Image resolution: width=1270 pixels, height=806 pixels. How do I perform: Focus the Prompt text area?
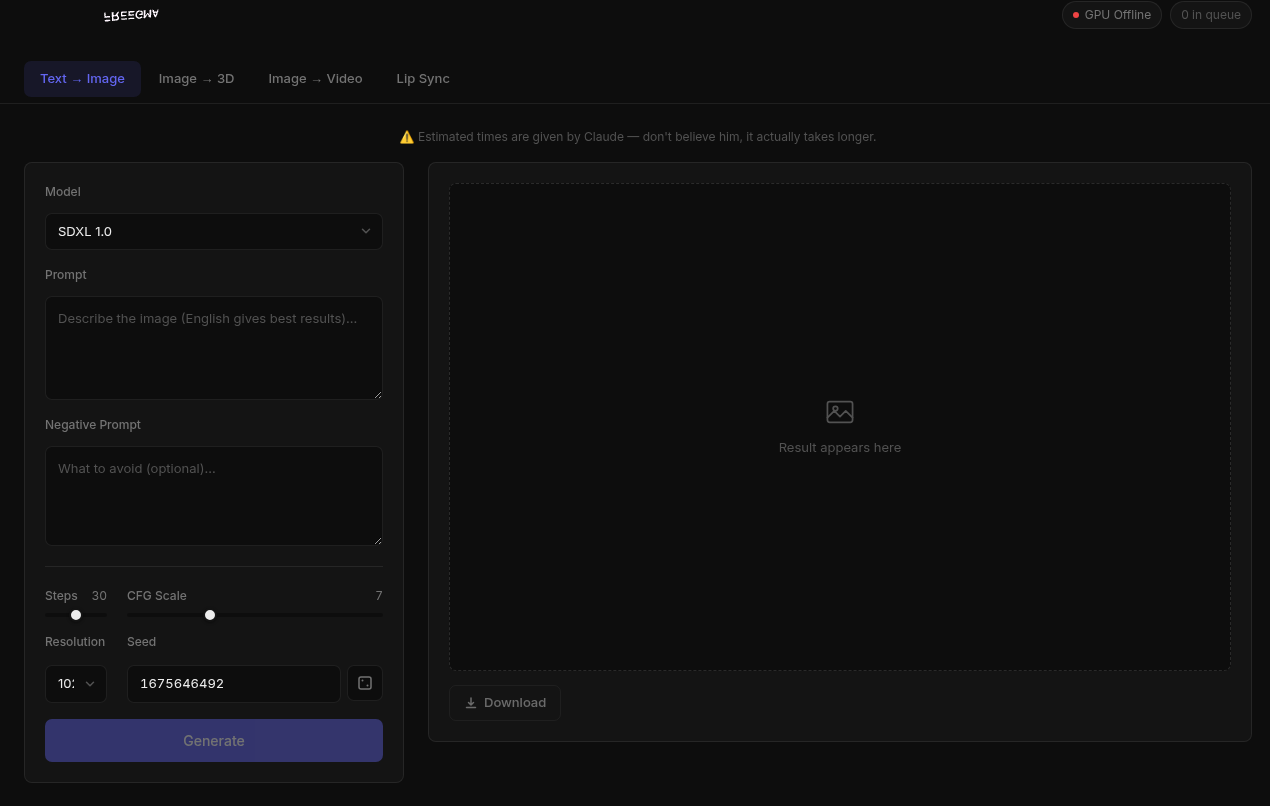tap(214, 348)
